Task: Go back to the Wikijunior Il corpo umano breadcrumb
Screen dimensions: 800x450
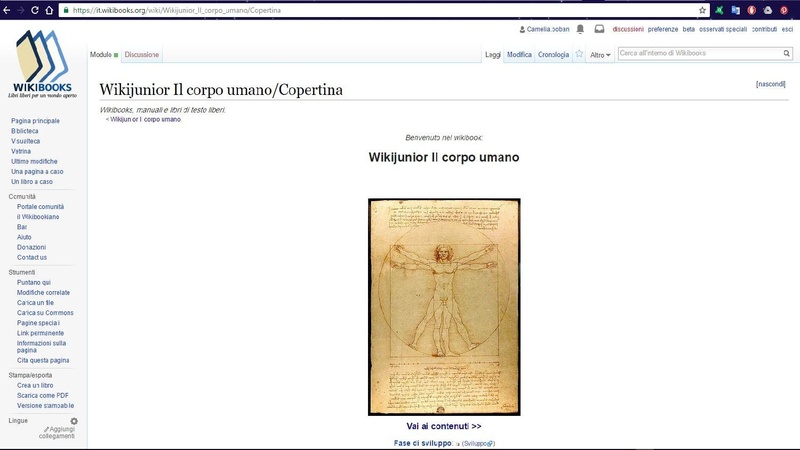Action: coord(145,119)
